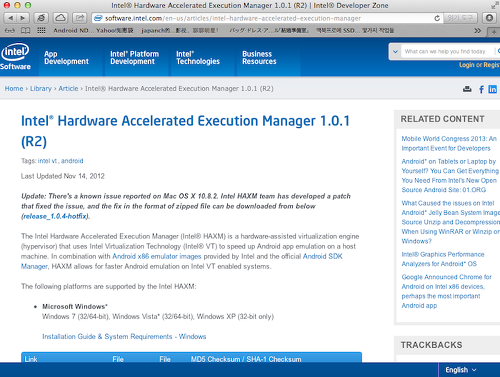
Task: Open the Downloads button in toolbar
Action: [489, 18]
